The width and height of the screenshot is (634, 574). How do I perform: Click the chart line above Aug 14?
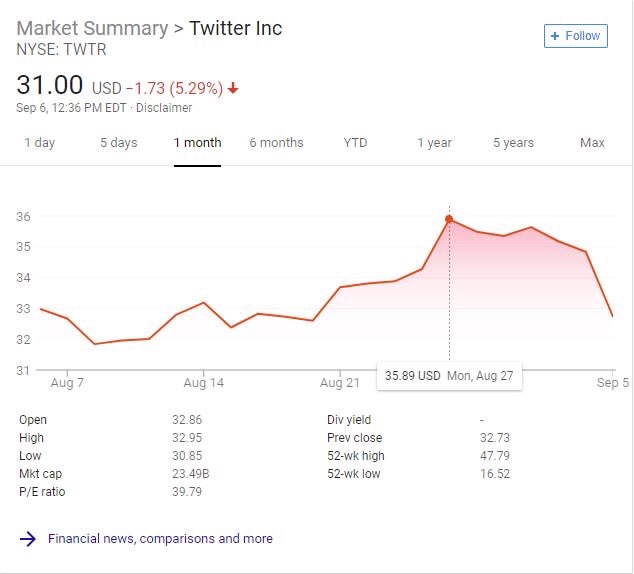pyautogui.click(x=204, y=302)
